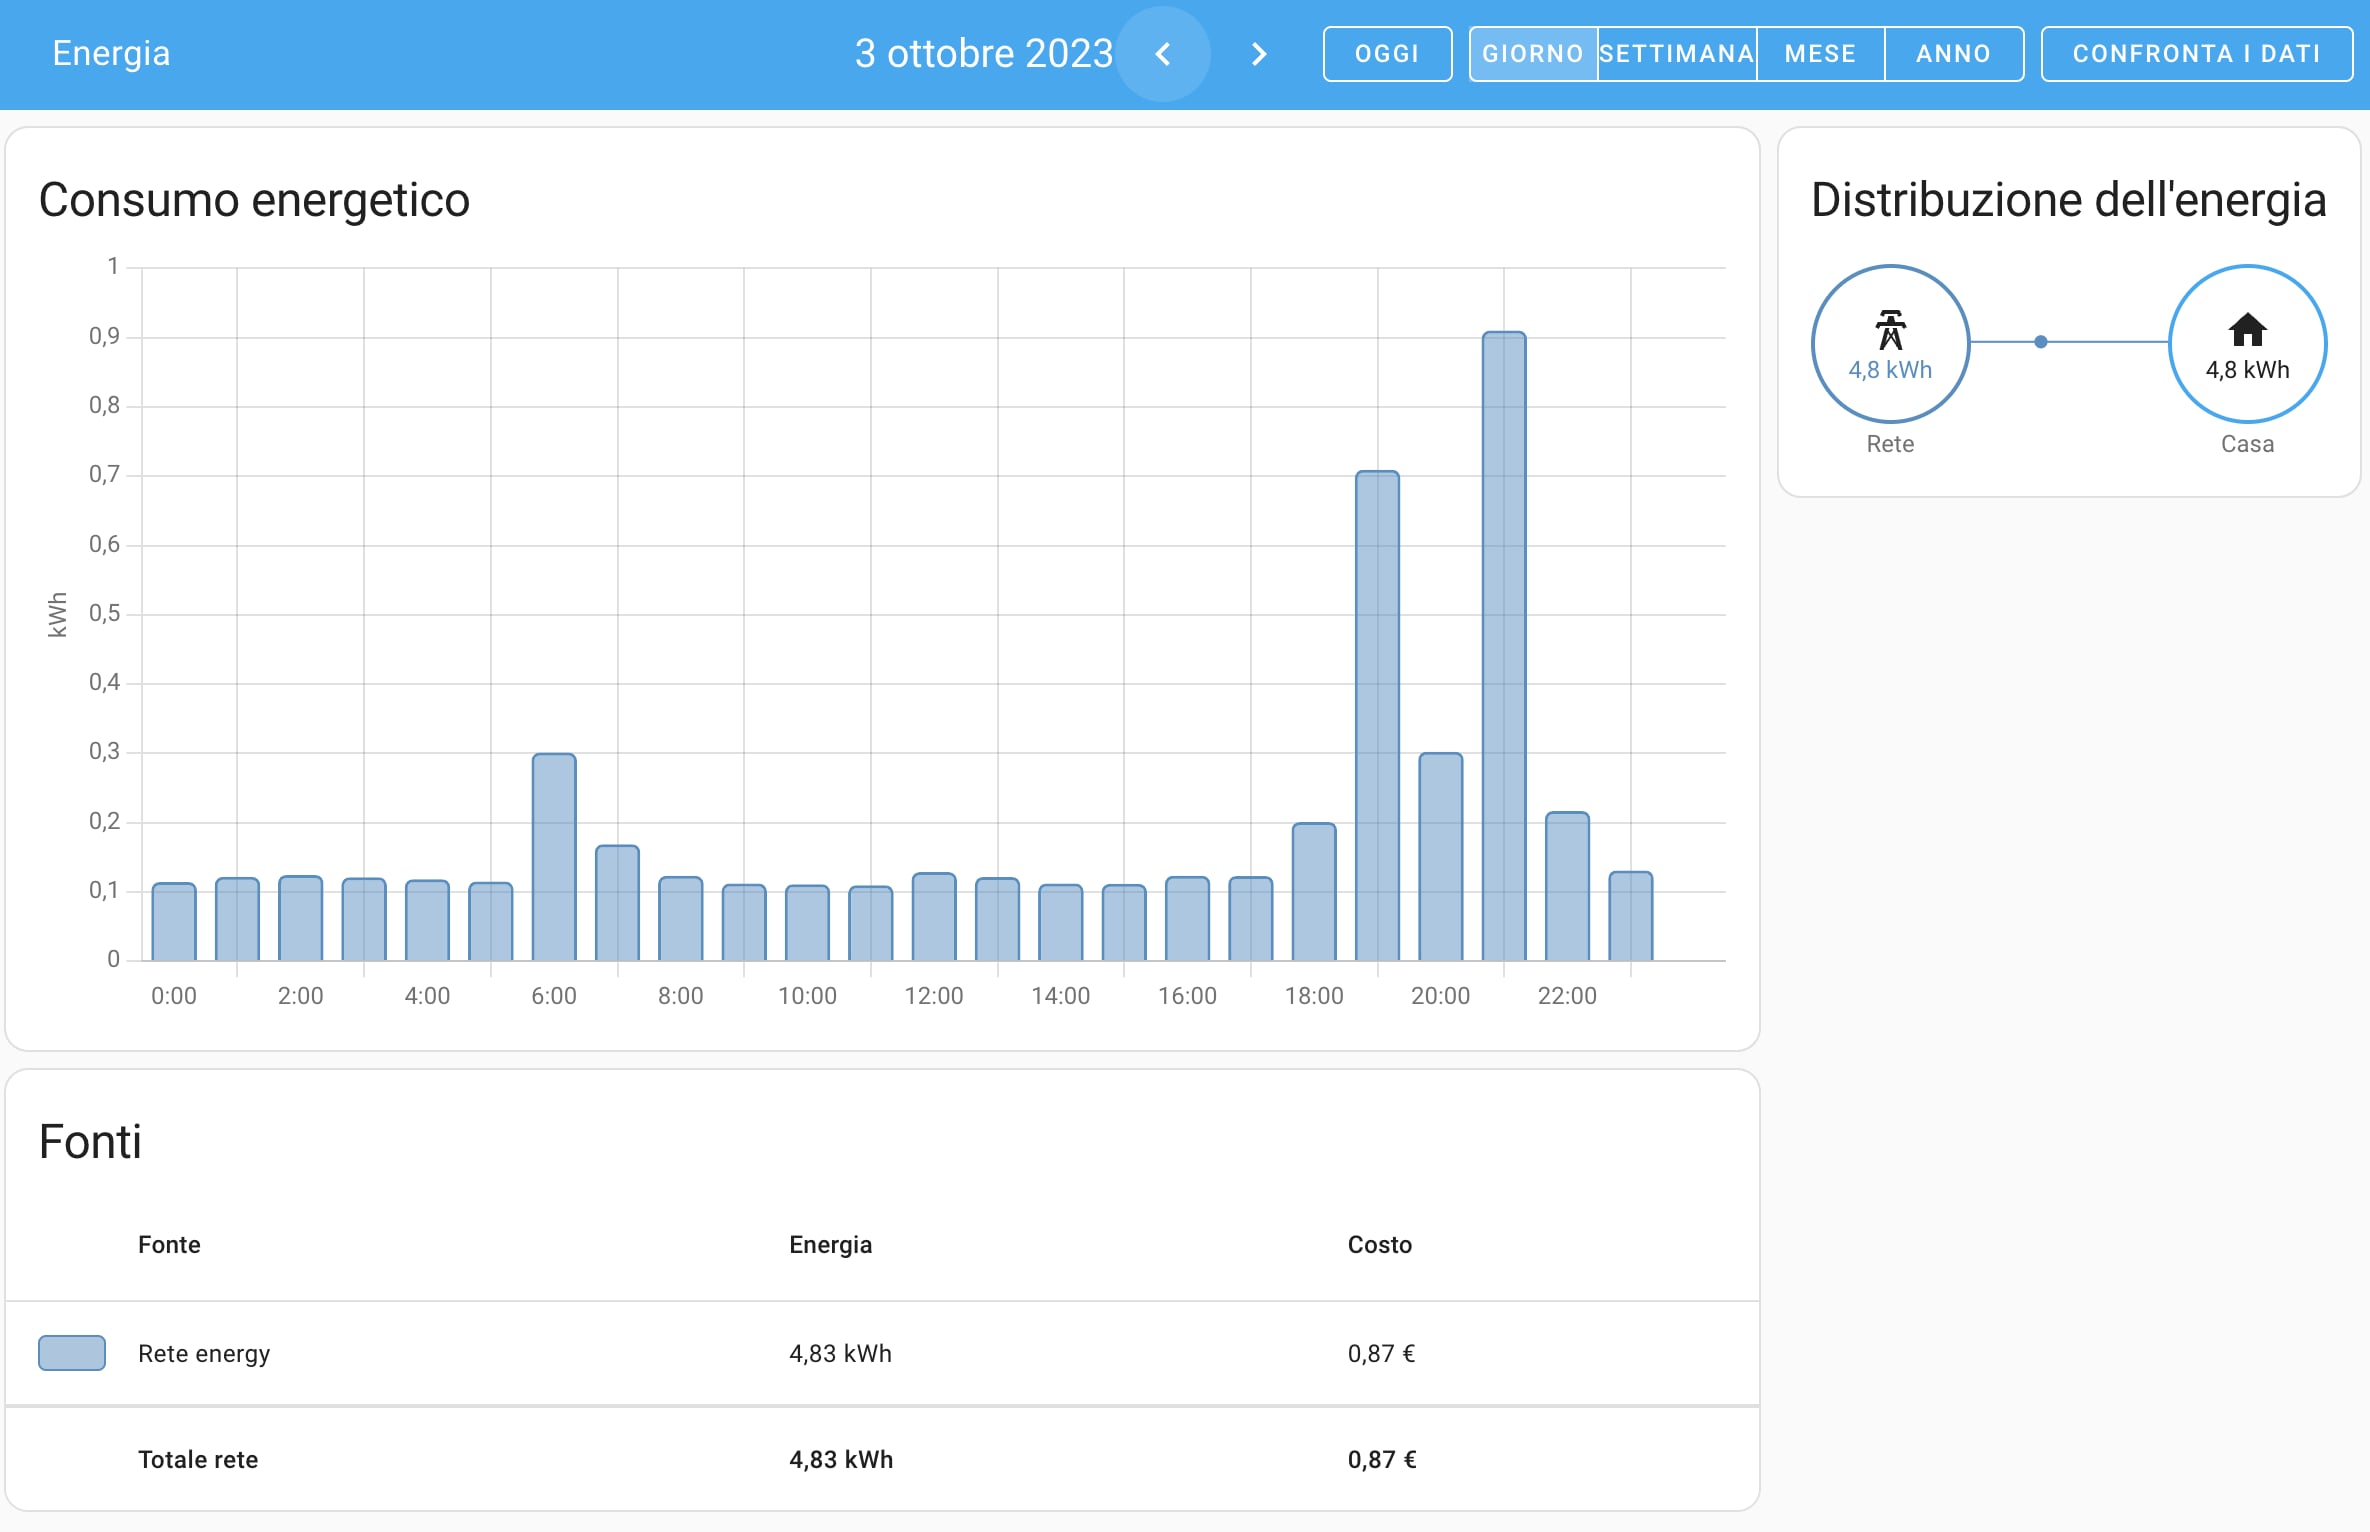Go to the previous day arrow
The width and height of the screenshot is (2370, 1532).
coord(1163,54)
